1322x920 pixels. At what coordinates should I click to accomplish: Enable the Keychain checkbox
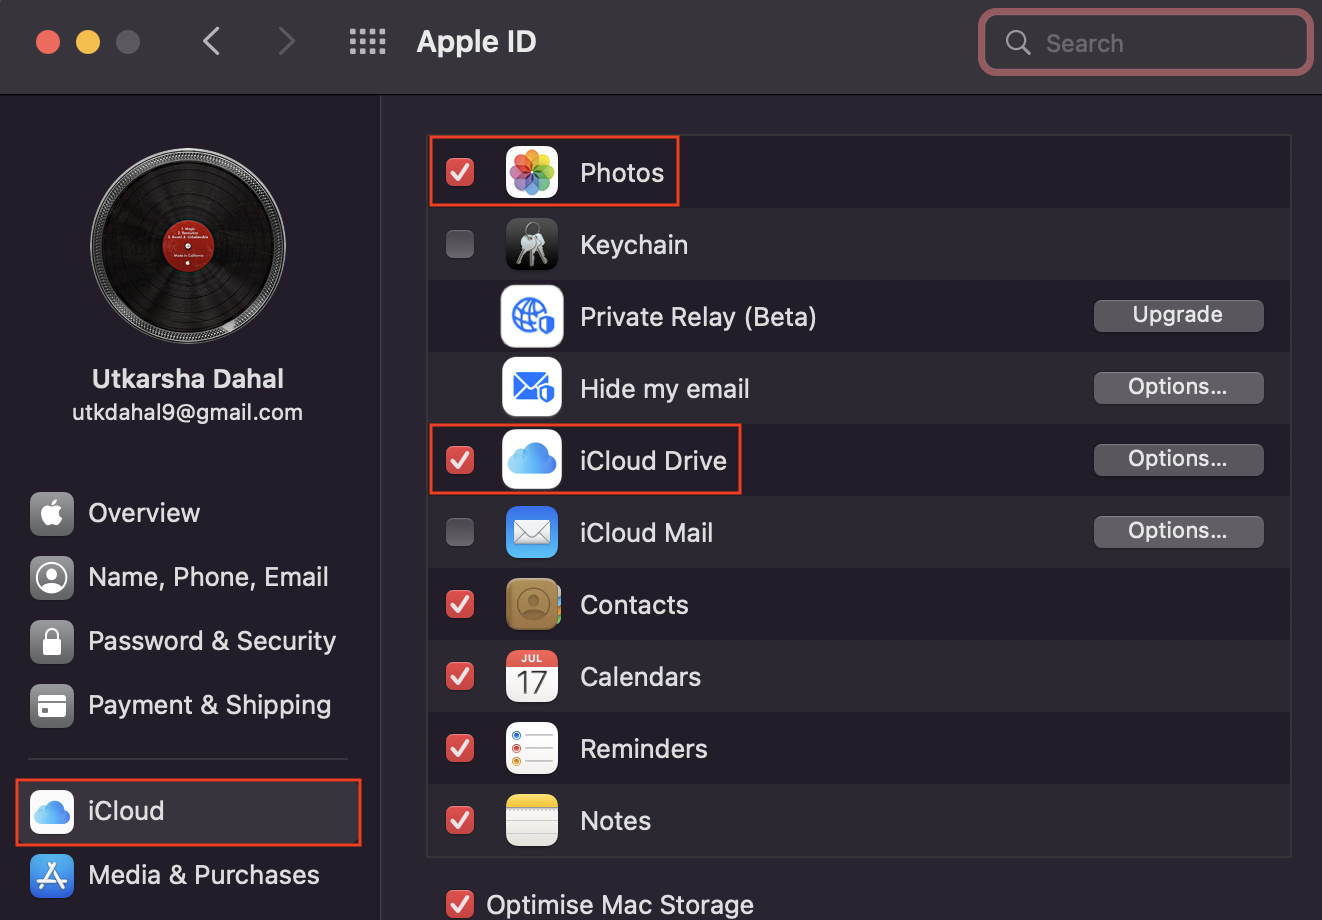tap(460, 244)
